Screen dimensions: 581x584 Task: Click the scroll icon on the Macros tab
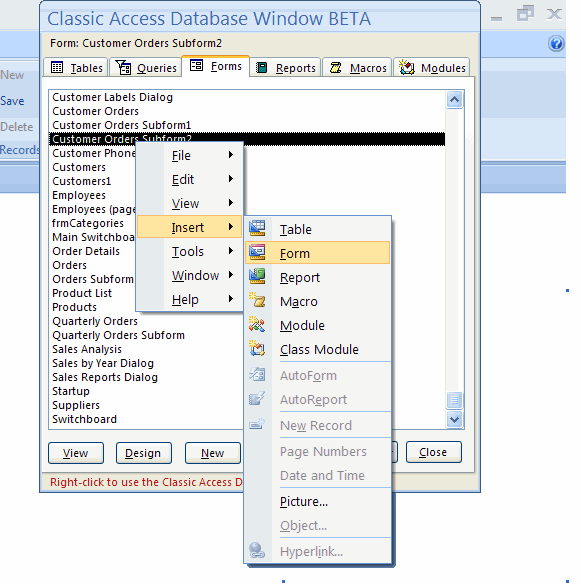pos(336,67)
